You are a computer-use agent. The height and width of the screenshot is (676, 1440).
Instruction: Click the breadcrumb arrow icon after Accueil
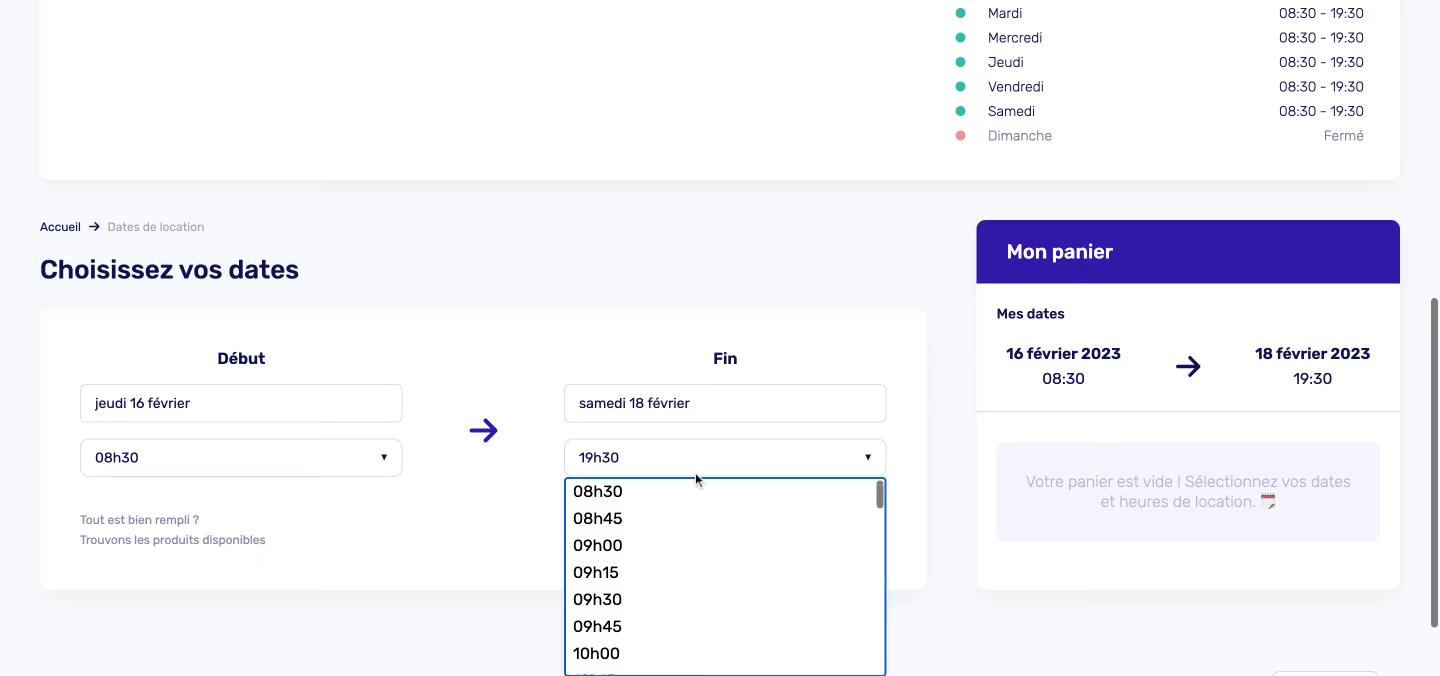pyautogui.click(x=94, y=227)
